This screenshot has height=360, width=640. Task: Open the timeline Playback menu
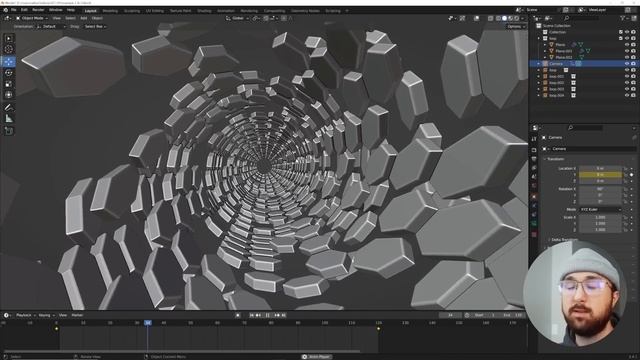click(25, 315)
